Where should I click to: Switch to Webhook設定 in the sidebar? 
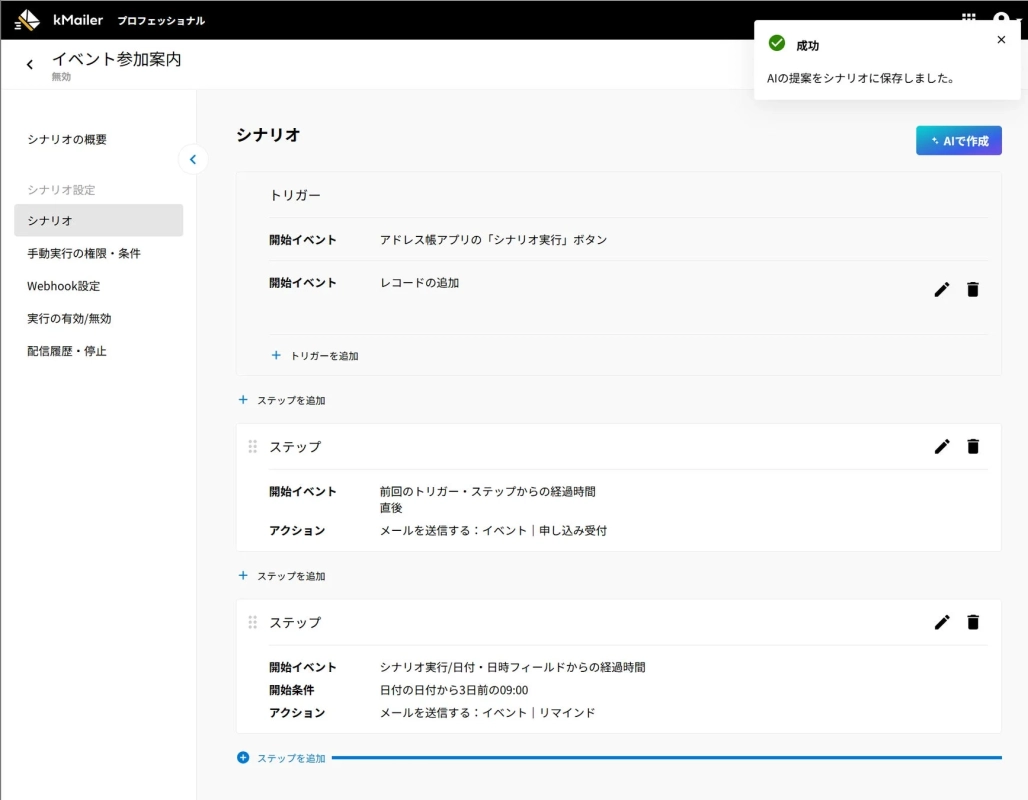click(x=66, y=285)
